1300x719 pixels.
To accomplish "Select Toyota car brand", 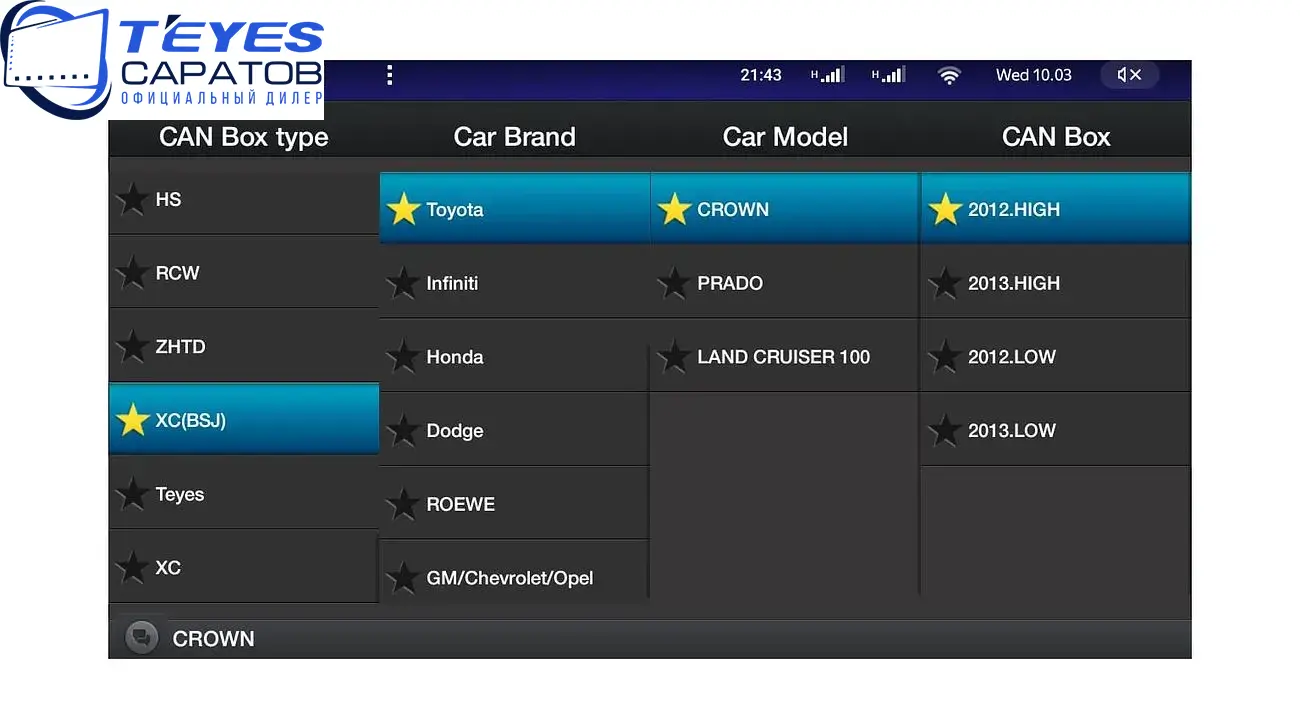I will (515, 209).
